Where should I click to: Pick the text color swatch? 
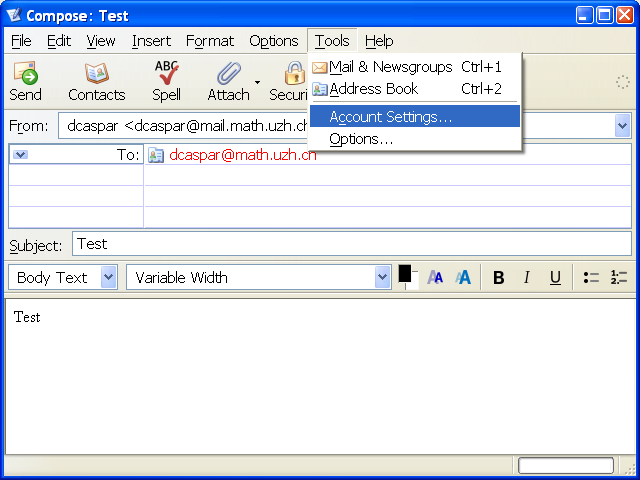(x=405, y=272)
